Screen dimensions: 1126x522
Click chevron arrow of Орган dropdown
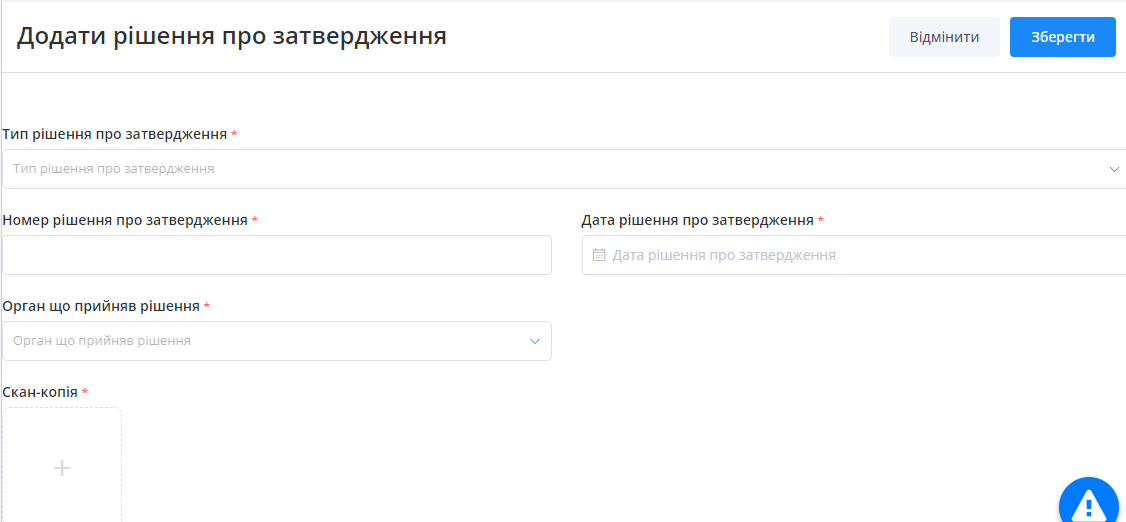[535, 341]
